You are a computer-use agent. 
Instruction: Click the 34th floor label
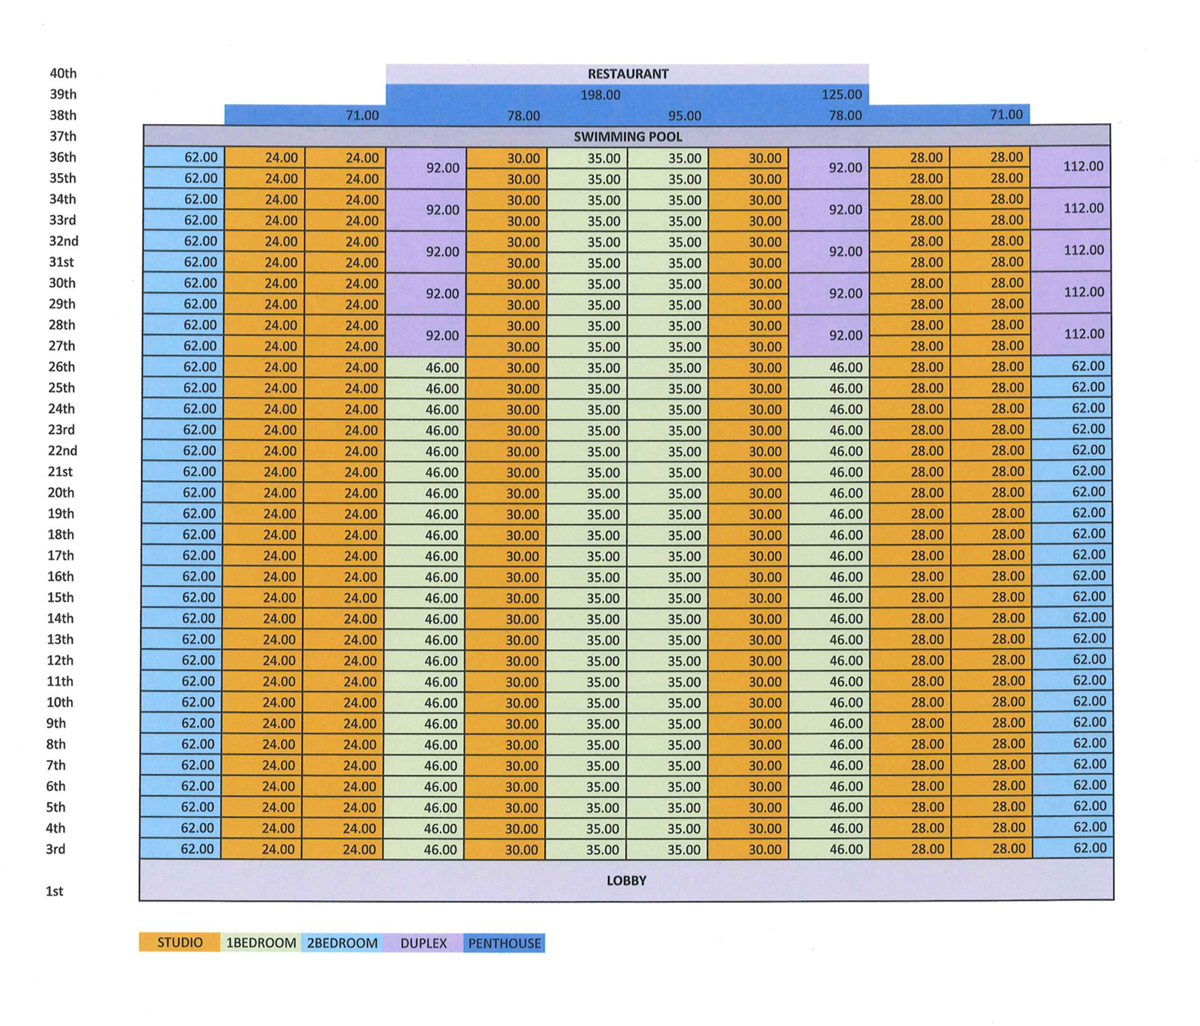[63, 199]
